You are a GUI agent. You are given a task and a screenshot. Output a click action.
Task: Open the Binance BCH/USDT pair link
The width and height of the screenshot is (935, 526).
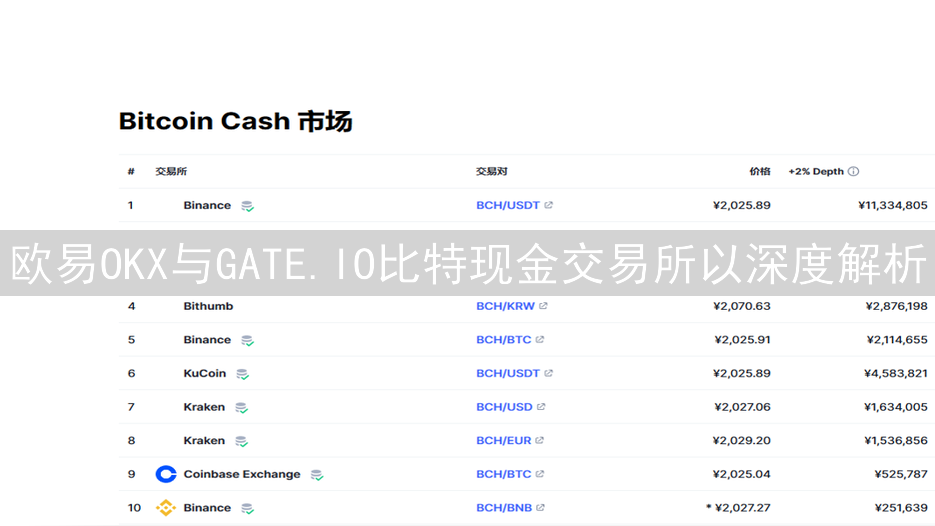point(508,205)
